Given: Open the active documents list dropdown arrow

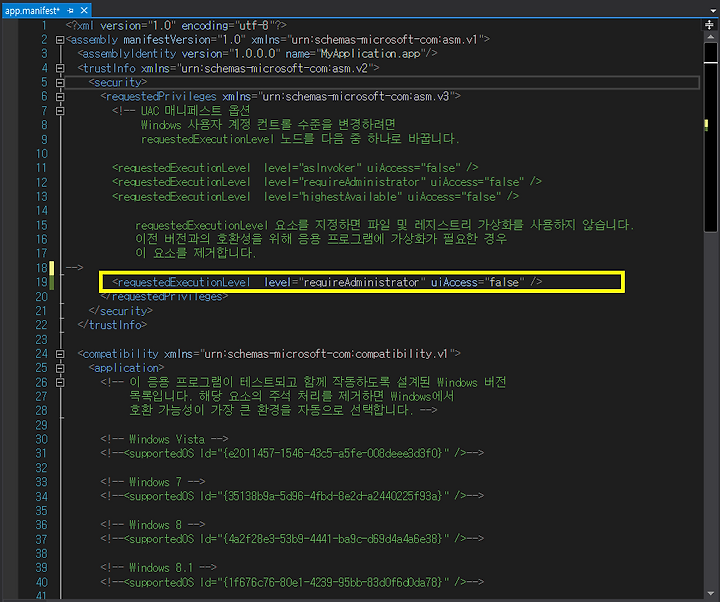Looking at the screenshot, I should coord(713,10).
